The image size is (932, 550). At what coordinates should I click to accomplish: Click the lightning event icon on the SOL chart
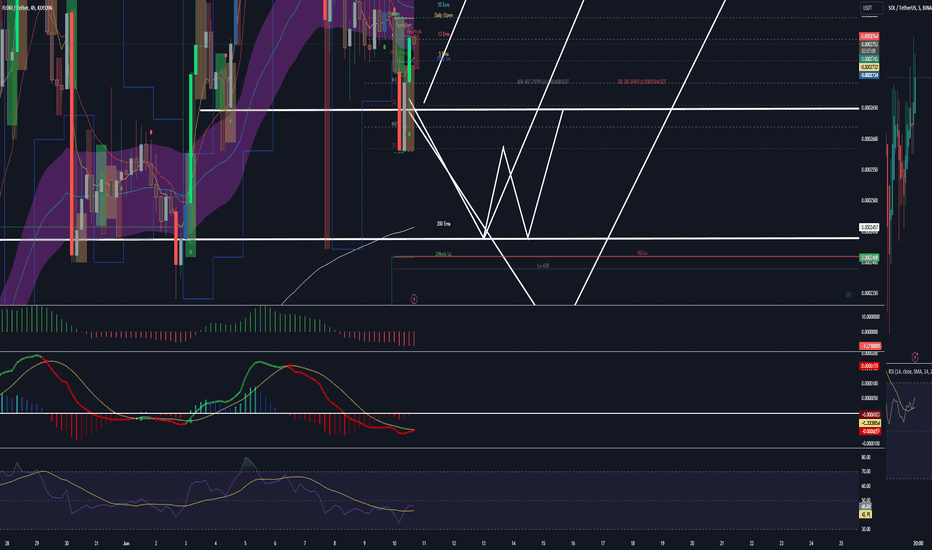(x=915, y=357)
